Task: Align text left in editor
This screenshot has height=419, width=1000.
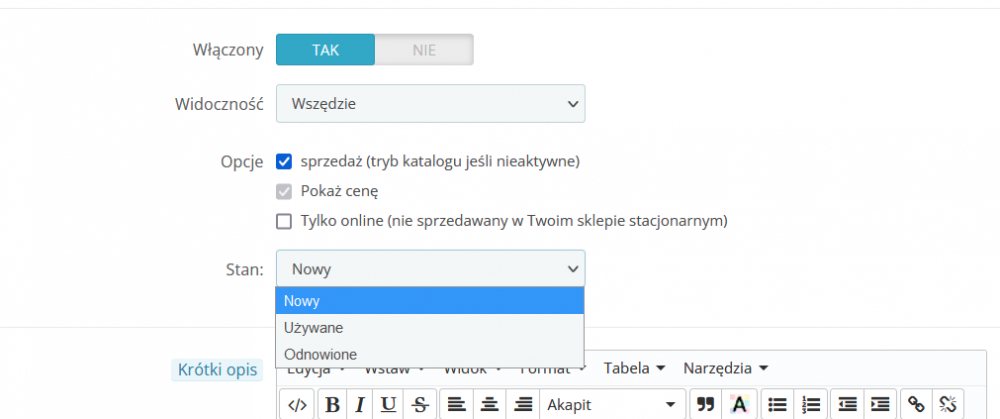Action: [455, 404]
